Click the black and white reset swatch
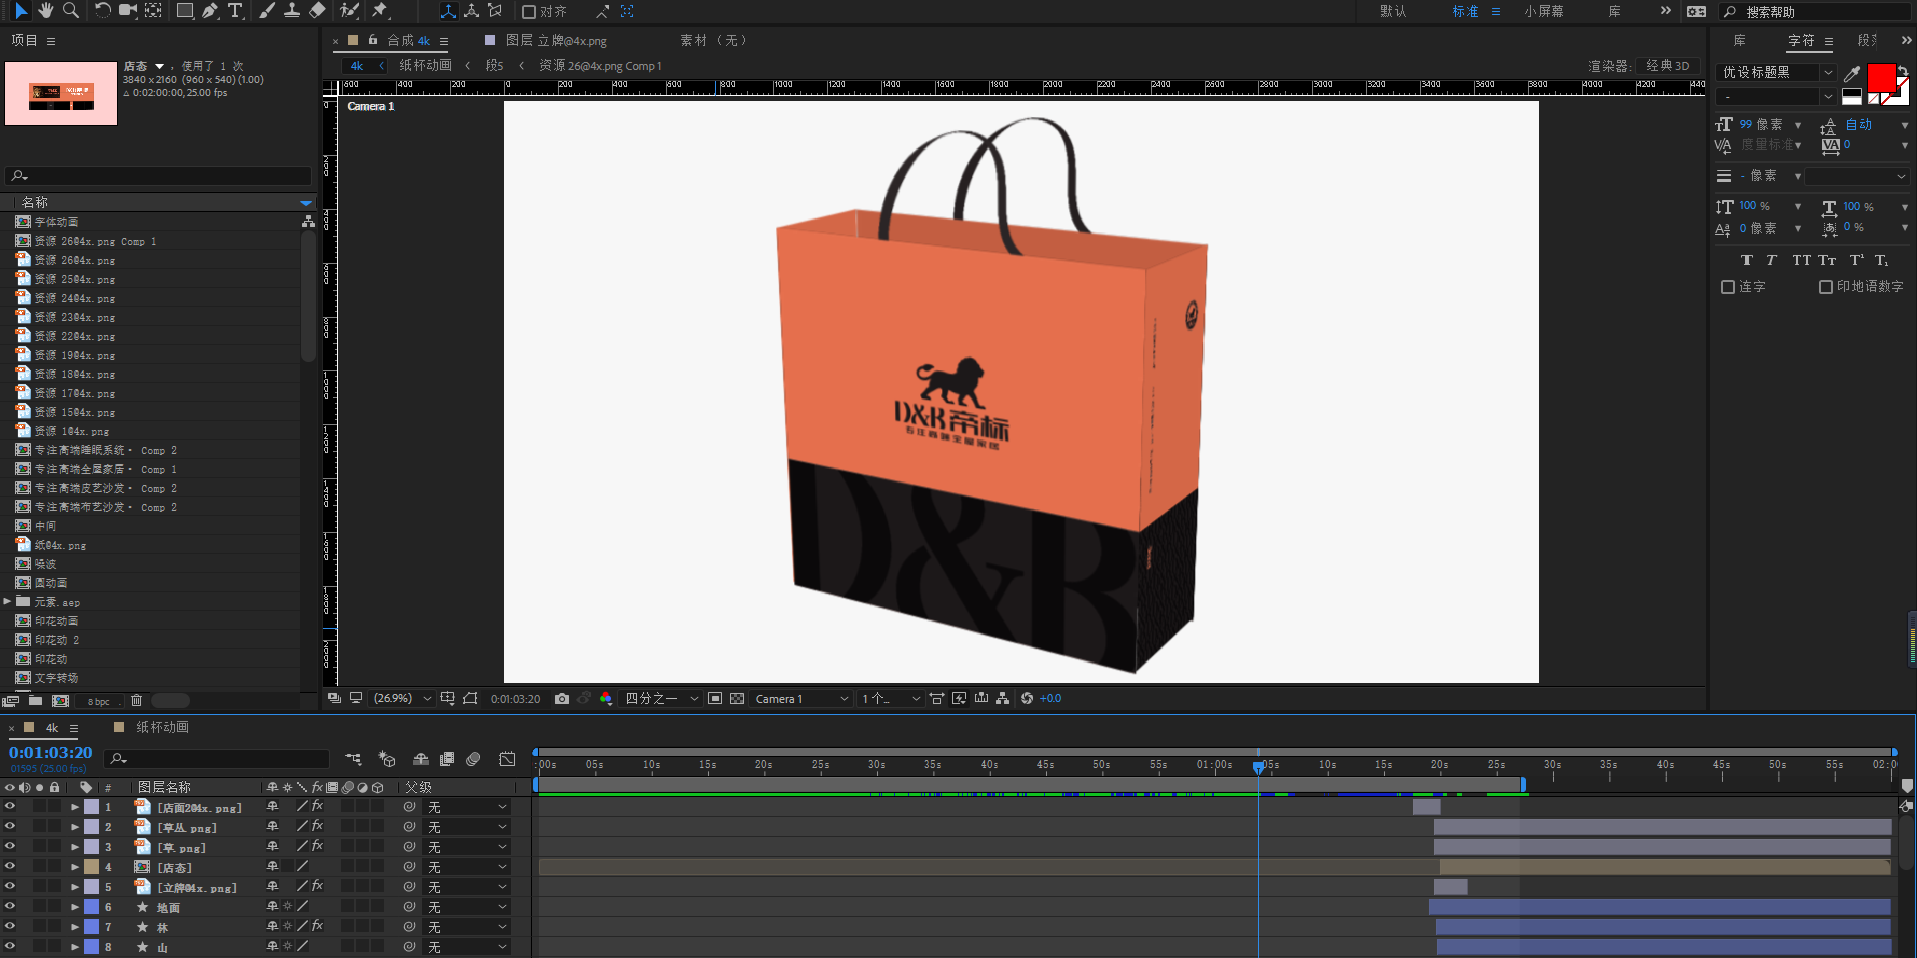The width and height of the screenshot is (1917, 958). click(x=1852, y=96)
